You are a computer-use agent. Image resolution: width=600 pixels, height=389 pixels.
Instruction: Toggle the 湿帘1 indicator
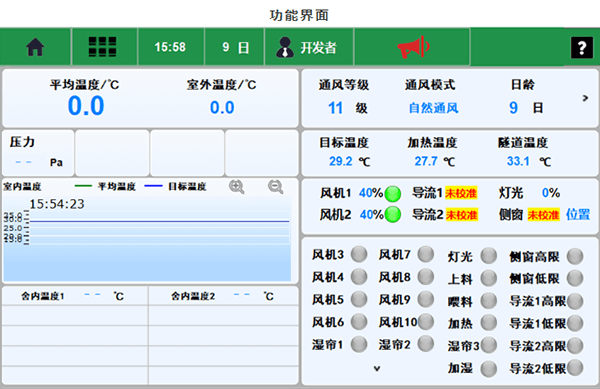(359, 344)
